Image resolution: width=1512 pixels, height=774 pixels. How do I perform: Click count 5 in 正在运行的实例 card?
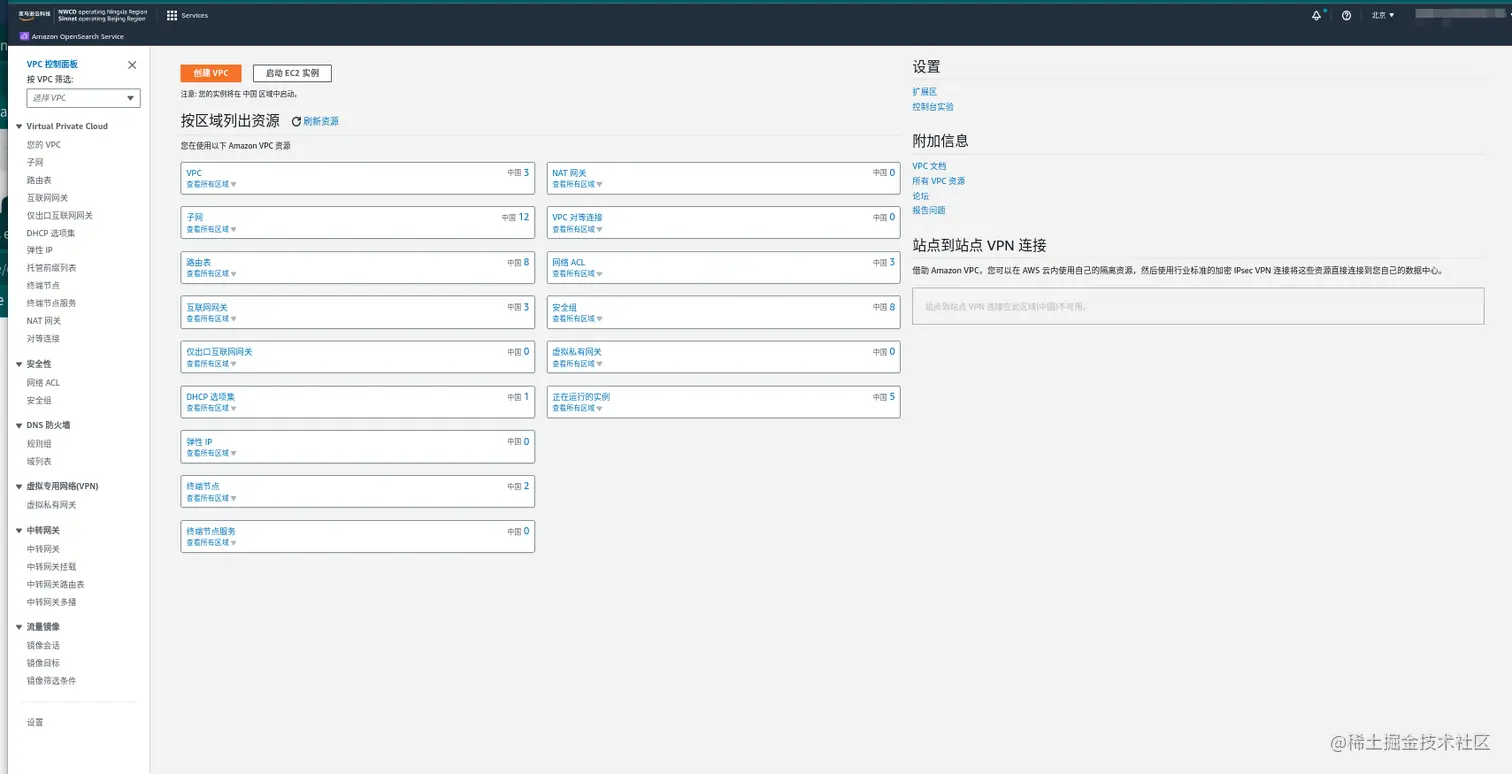coord(892,396)
